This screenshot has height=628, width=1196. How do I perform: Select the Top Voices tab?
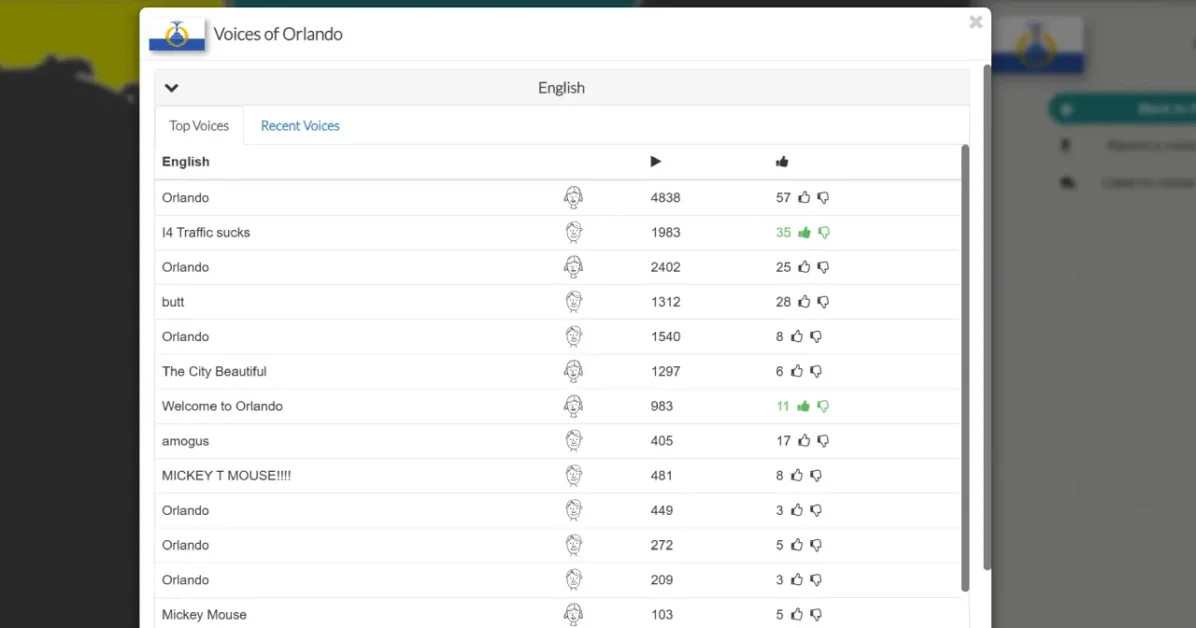pos(199,126)
